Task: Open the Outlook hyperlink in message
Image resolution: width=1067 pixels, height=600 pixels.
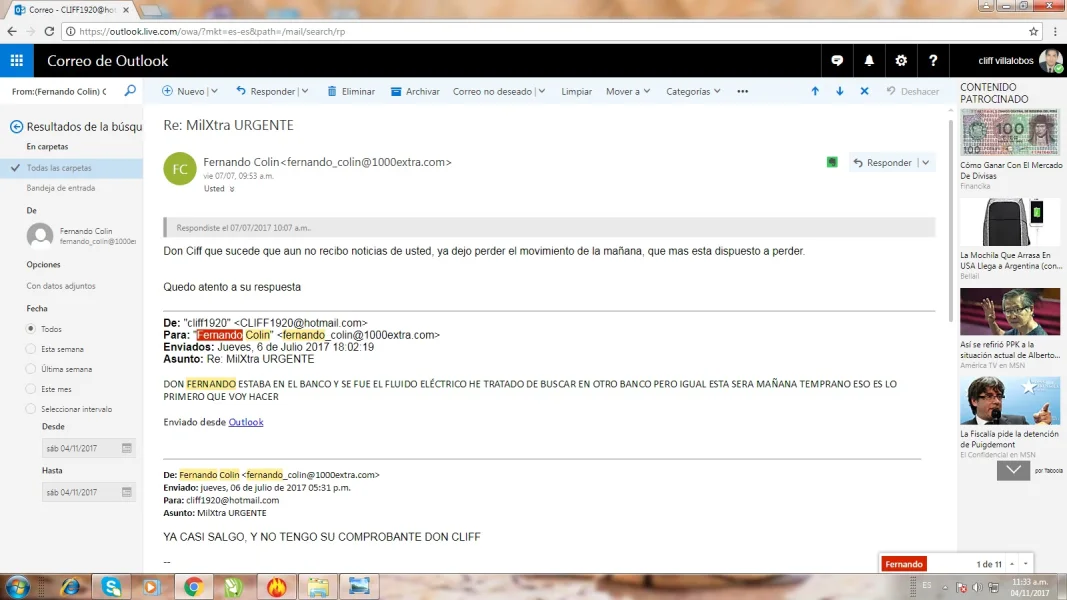Action: click(x=246, y=422)
